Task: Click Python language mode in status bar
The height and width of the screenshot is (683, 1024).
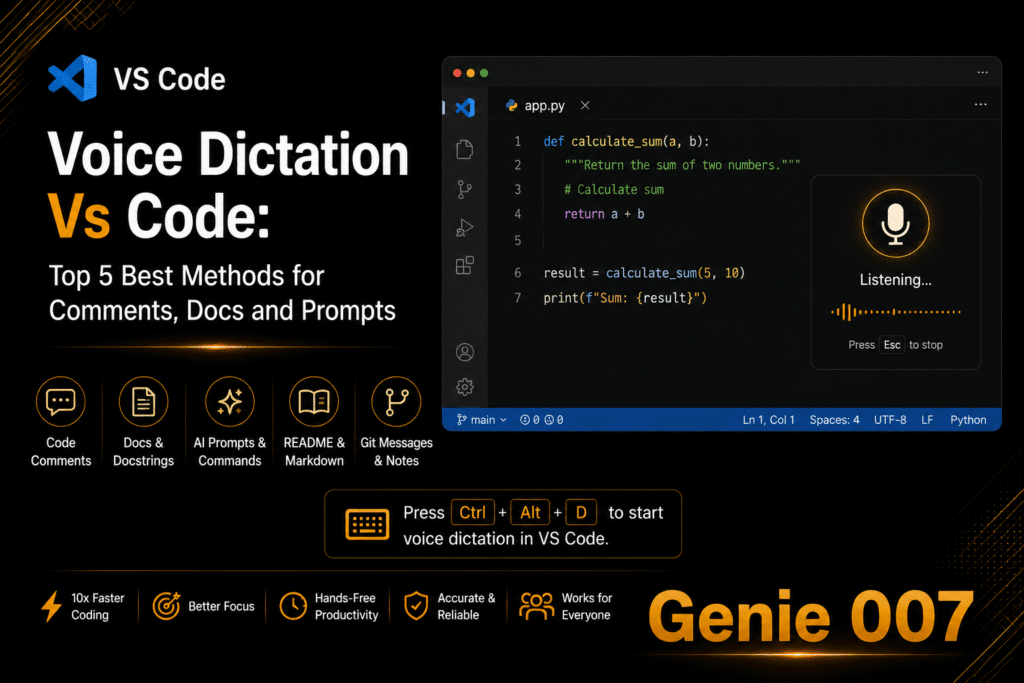Action: [968, 420]
